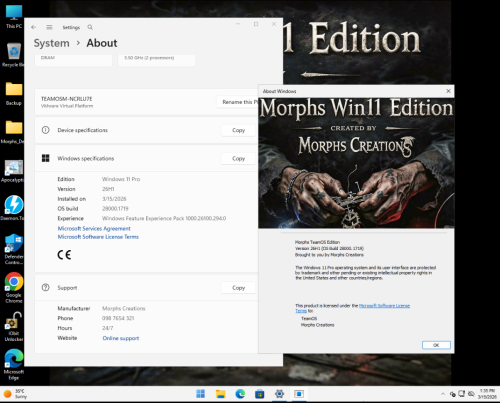The width and height of the screenshot is (500, 403).
Task: Copy the Windows specifications details
Action: click(238, 159)
